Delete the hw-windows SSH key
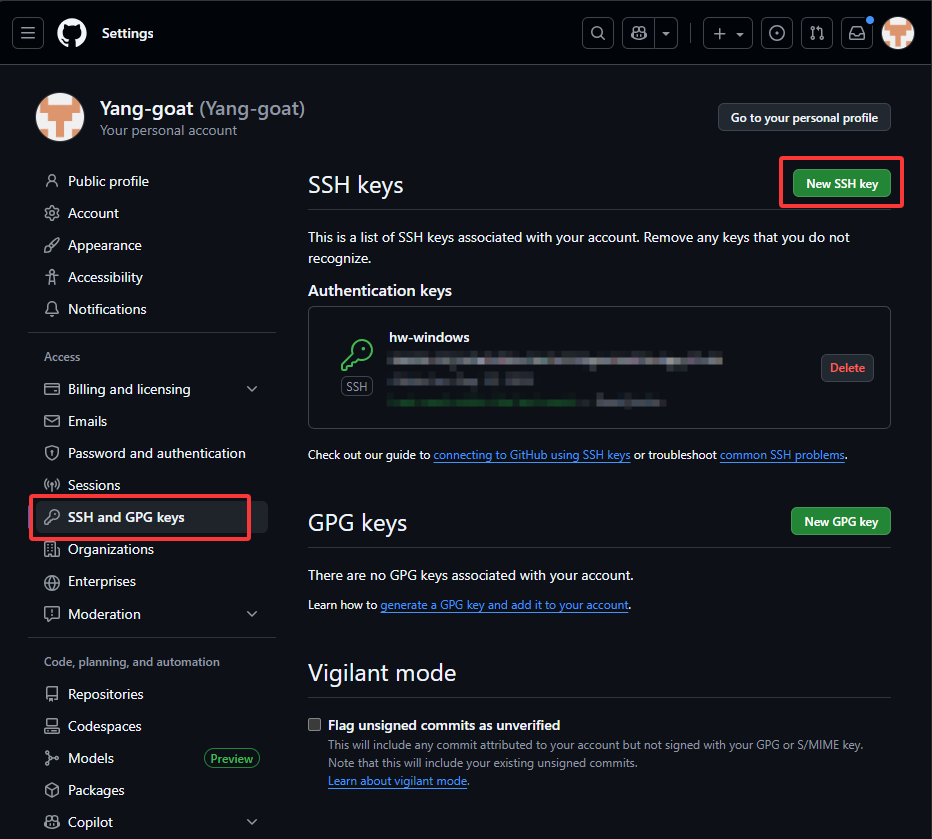This screenshot has height=839, width=932. (847, 367)
